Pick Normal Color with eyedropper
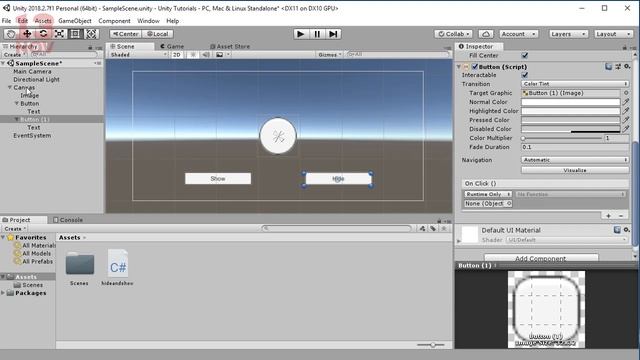Screen dimensions: 640x360 (x=626, y=102)
